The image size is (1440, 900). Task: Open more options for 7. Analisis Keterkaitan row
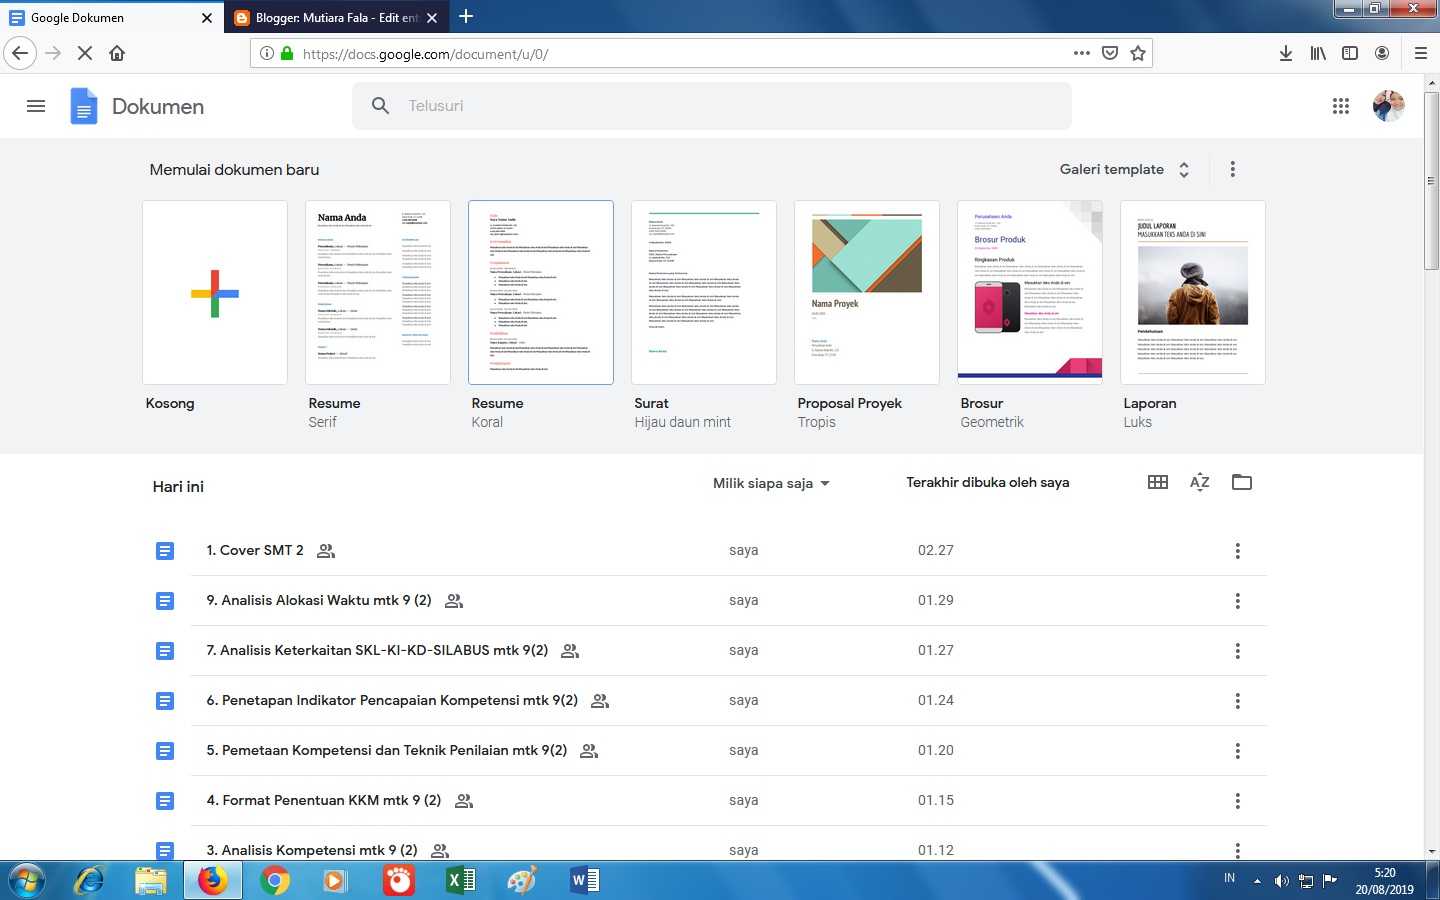1237,651
